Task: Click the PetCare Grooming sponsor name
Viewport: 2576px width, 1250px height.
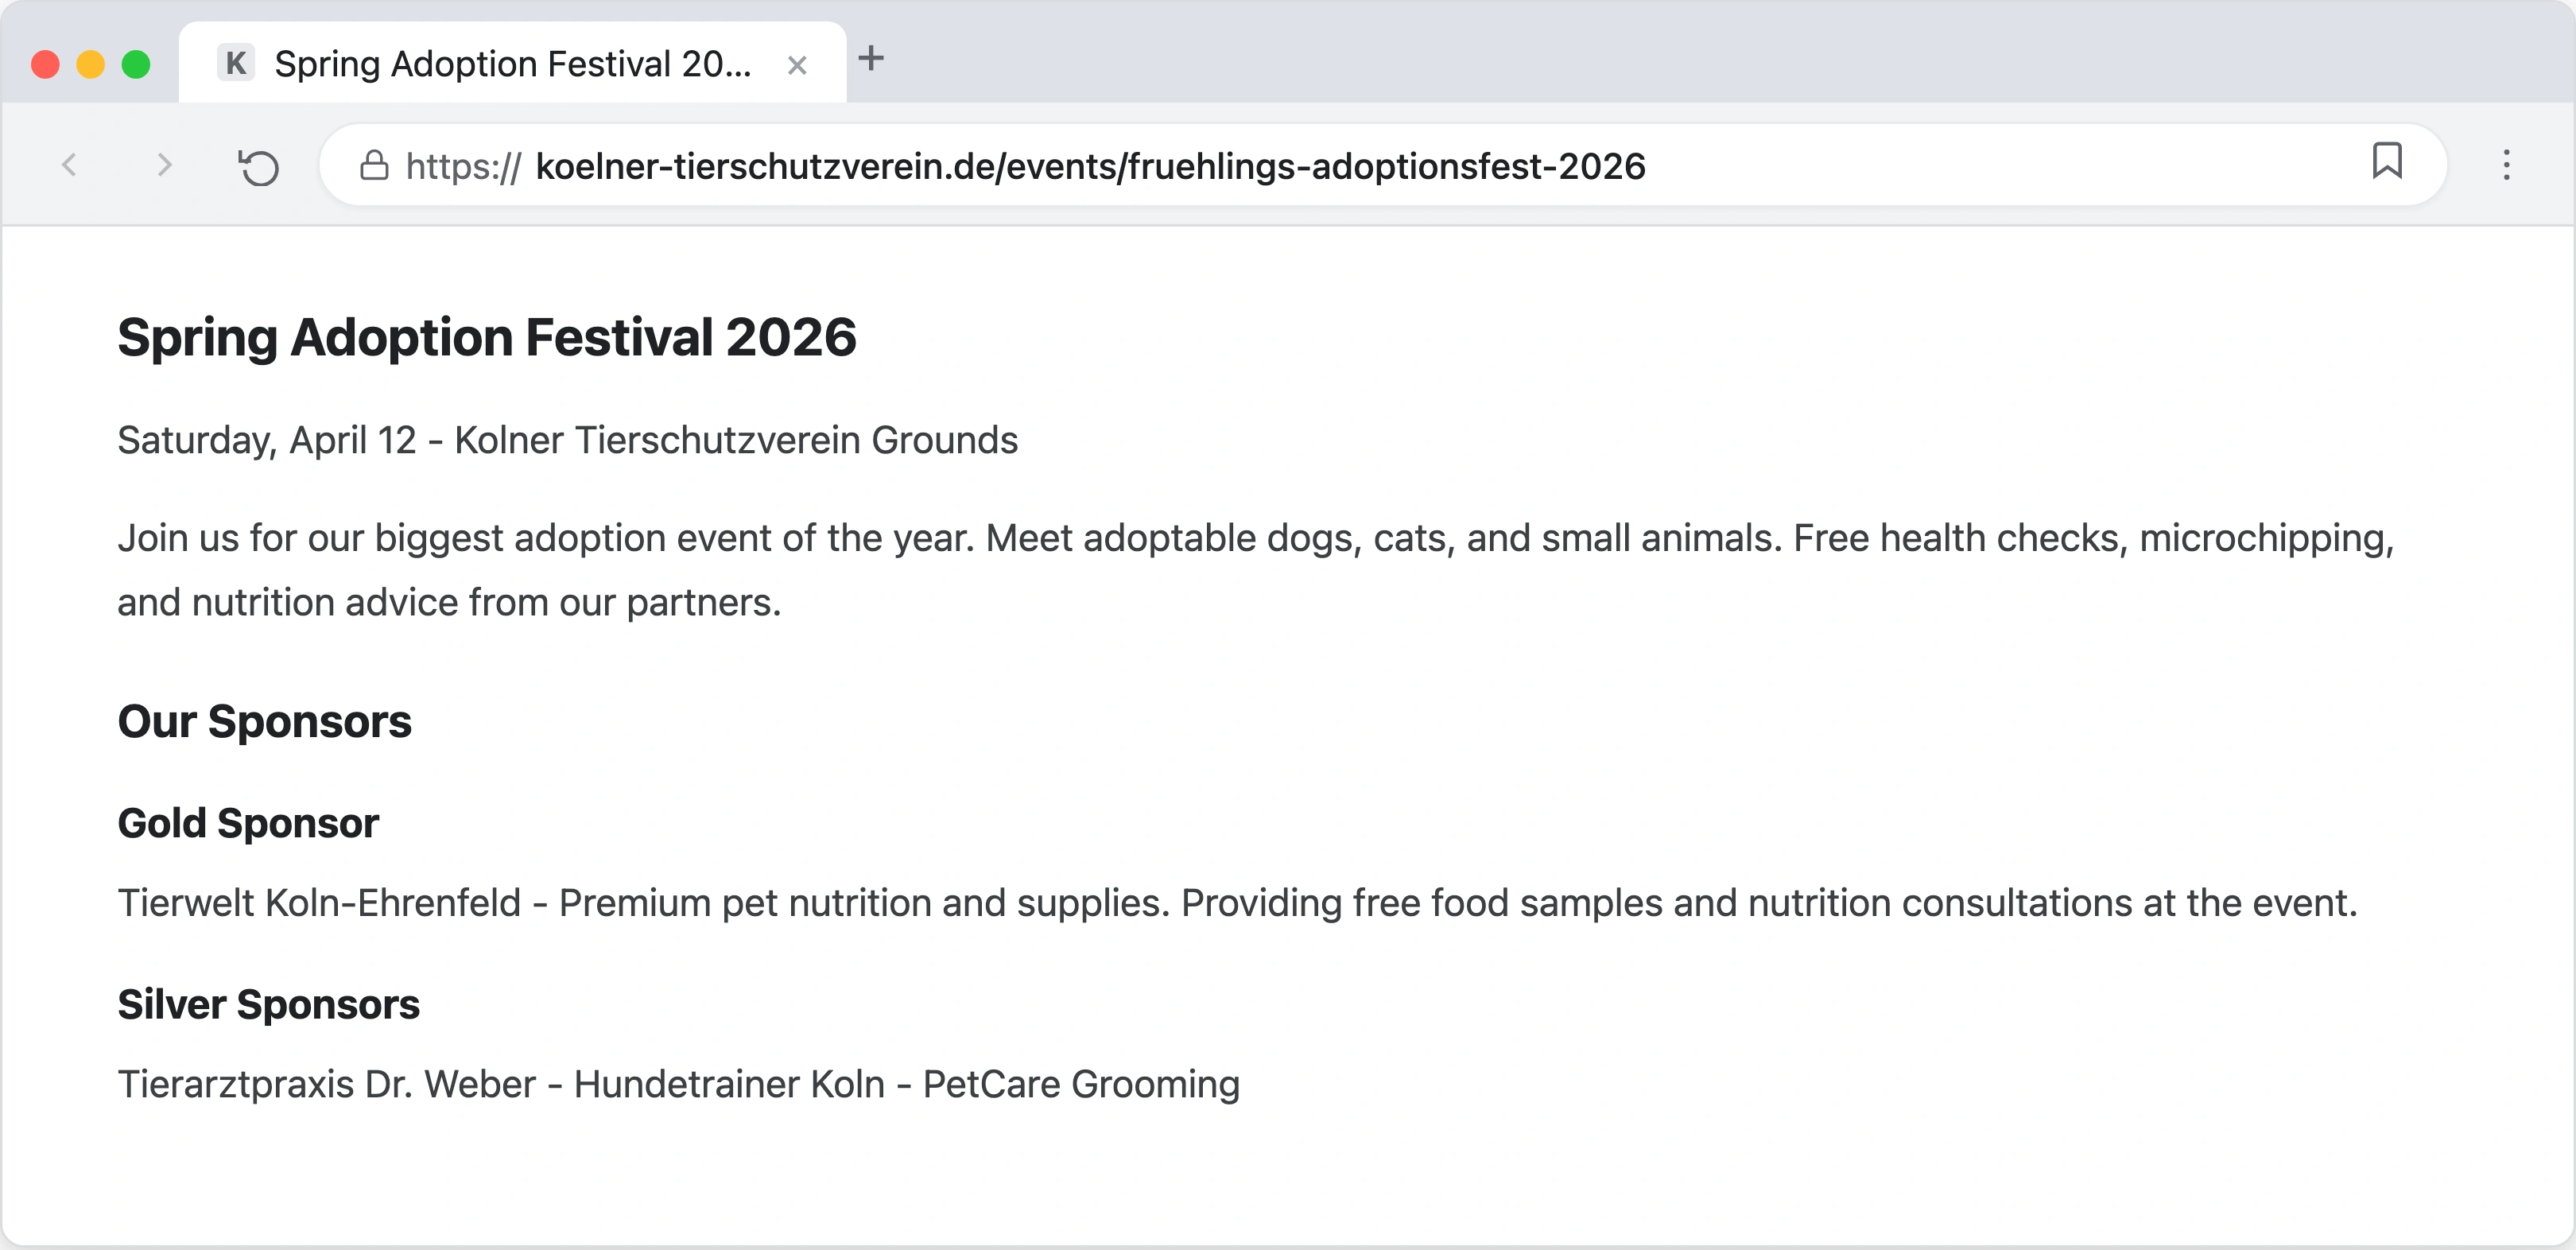Action: 1080,1083
